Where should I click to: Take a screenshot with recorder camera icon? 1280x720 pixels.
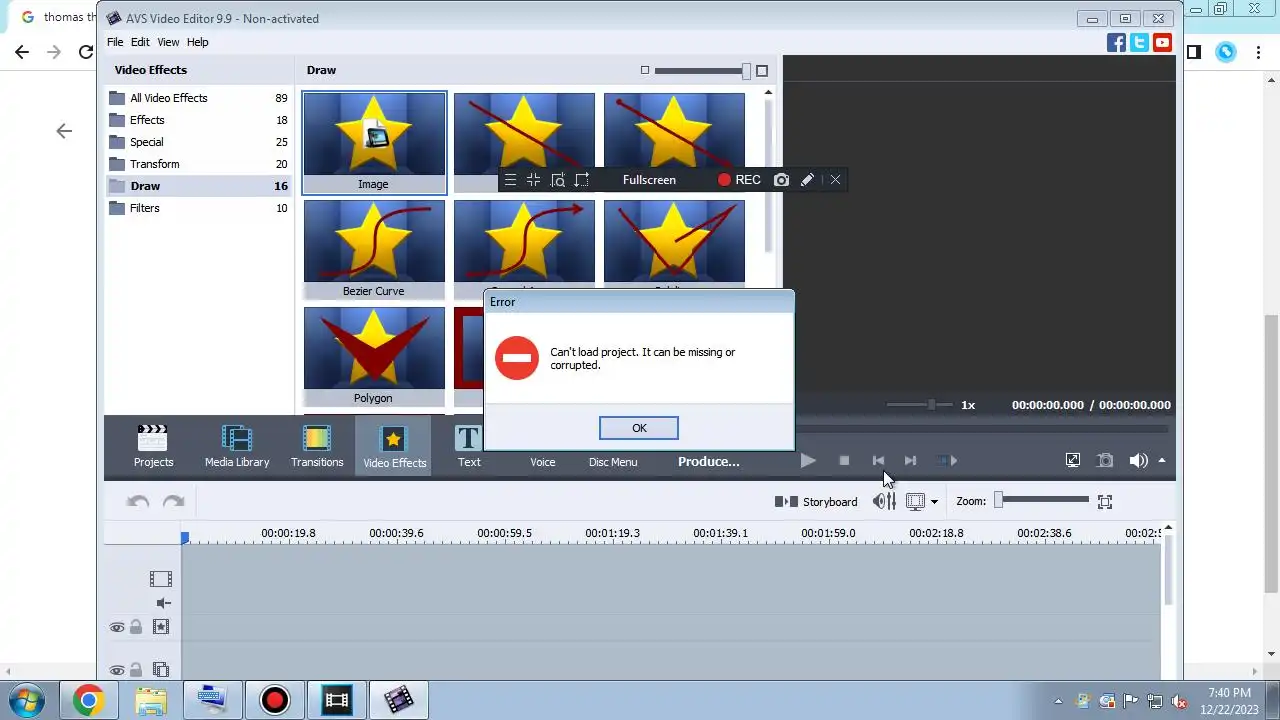click(x=781, y=180)
